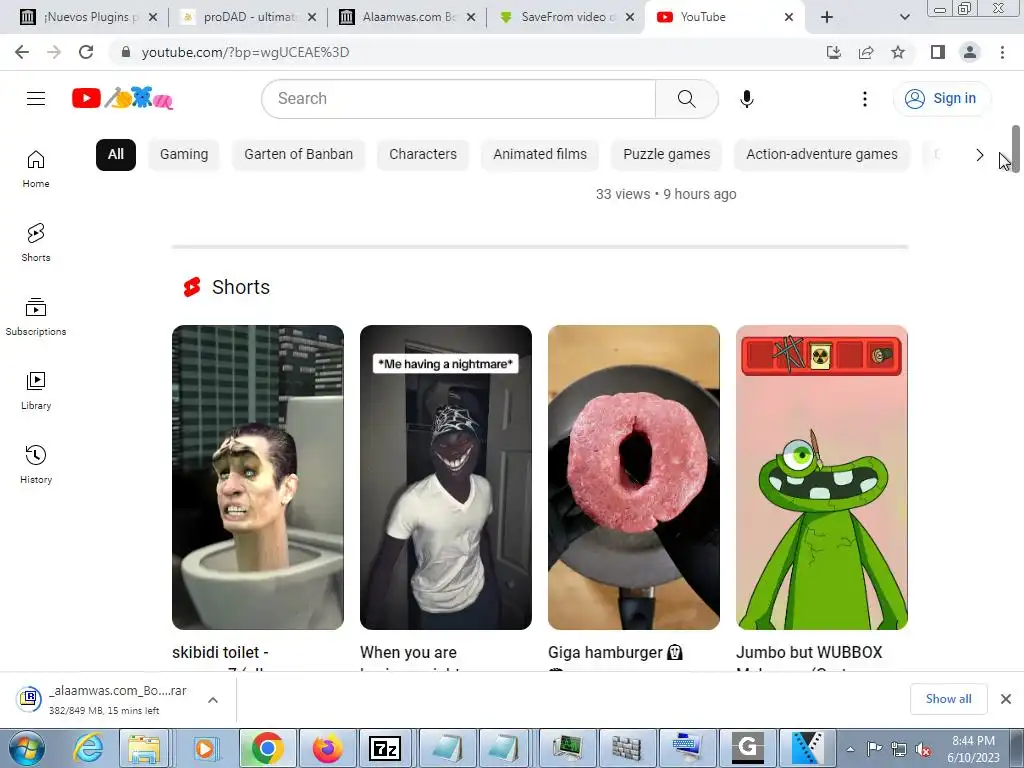Open Chrome from the taskbar
This screenshot has height=768, width=1024.
coord(268,748)
